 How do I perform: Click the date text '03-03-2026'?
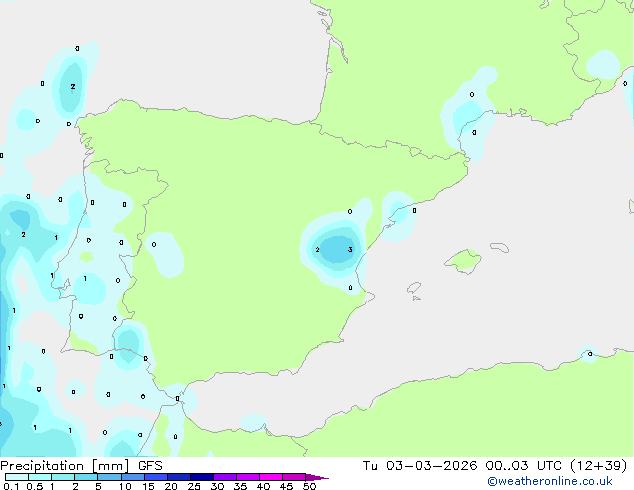[x=431, y=466]
